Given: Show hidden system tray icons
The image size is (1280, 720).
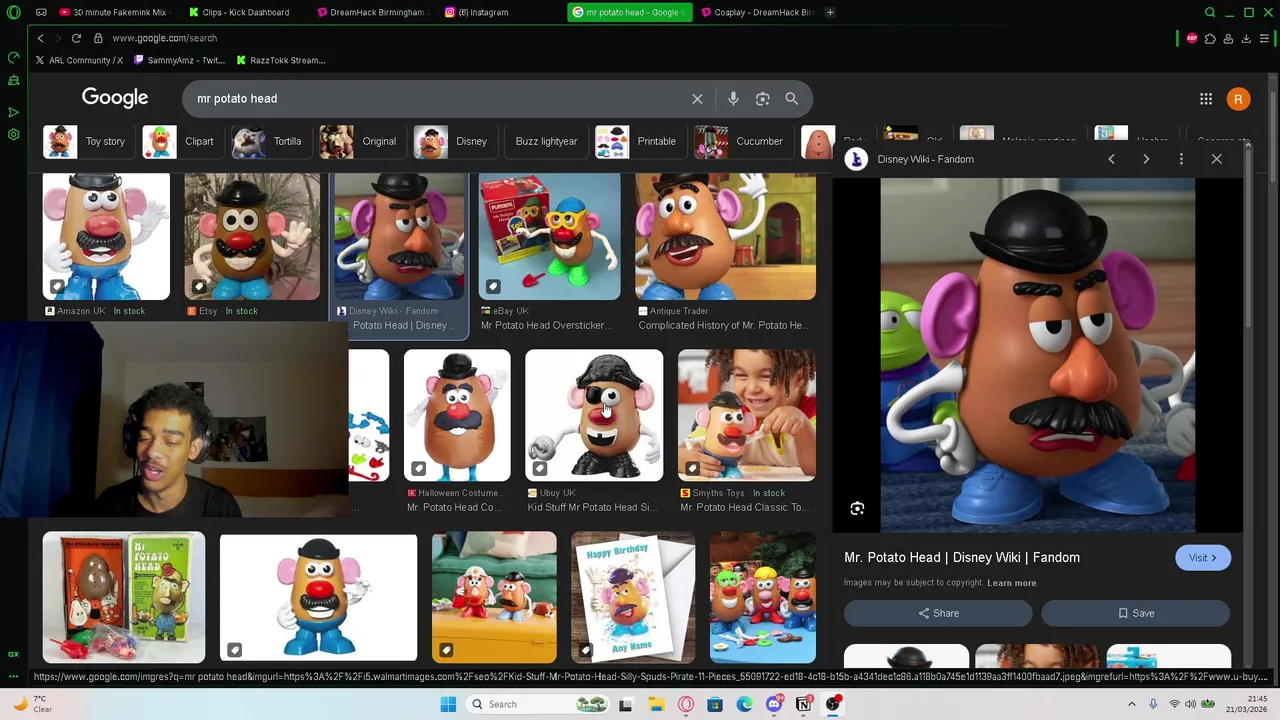Looking at the screenshot, I should click(x=1132, y=704).
